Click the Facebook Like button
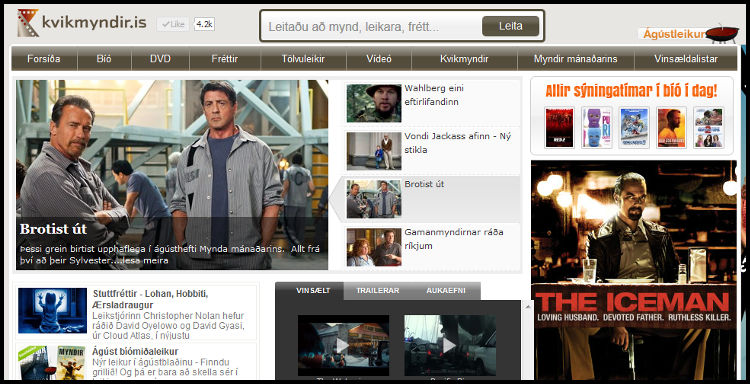This screenshot has width=750, height=384. tap(173, 24)
